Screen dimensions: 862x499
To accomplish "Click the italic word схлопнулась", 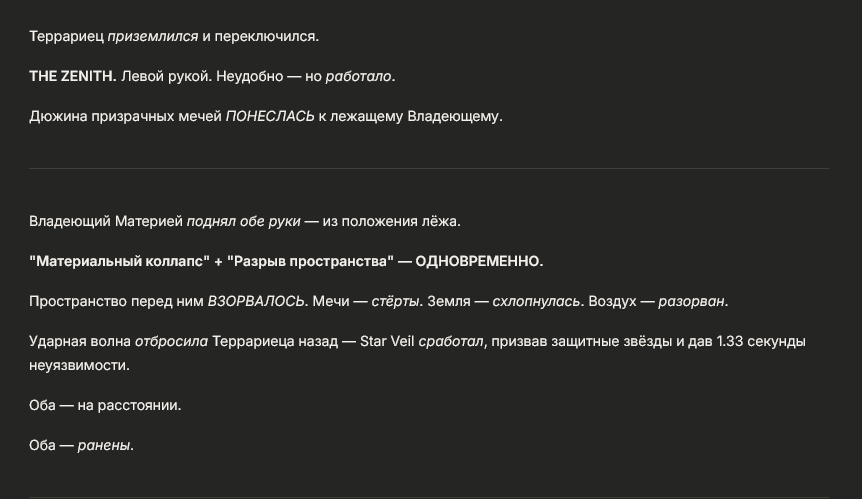I will (x=536, y=301).
